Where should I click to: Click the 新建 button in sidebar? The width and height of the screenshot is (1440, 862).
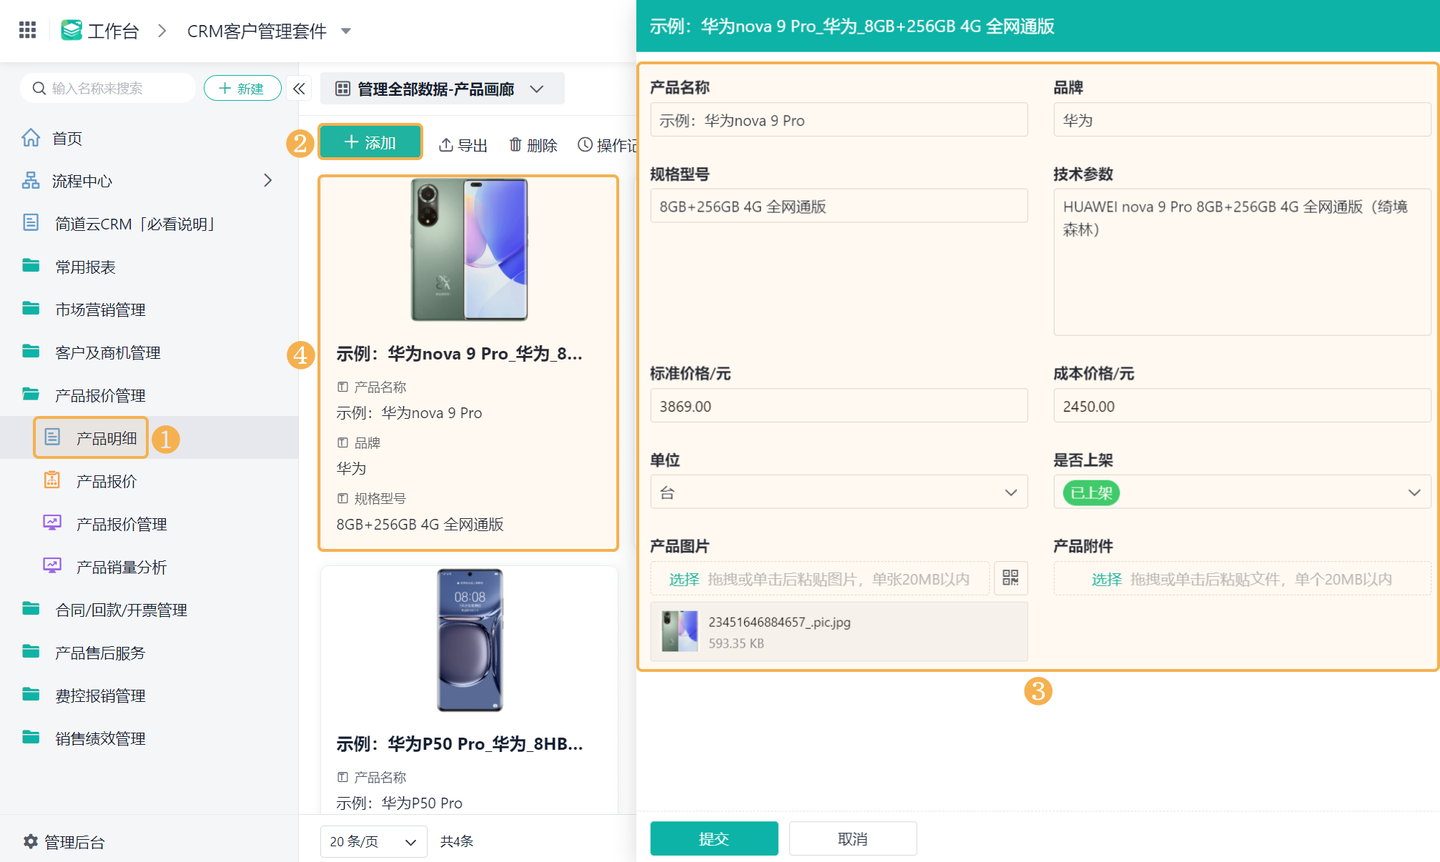coord(242,88)
